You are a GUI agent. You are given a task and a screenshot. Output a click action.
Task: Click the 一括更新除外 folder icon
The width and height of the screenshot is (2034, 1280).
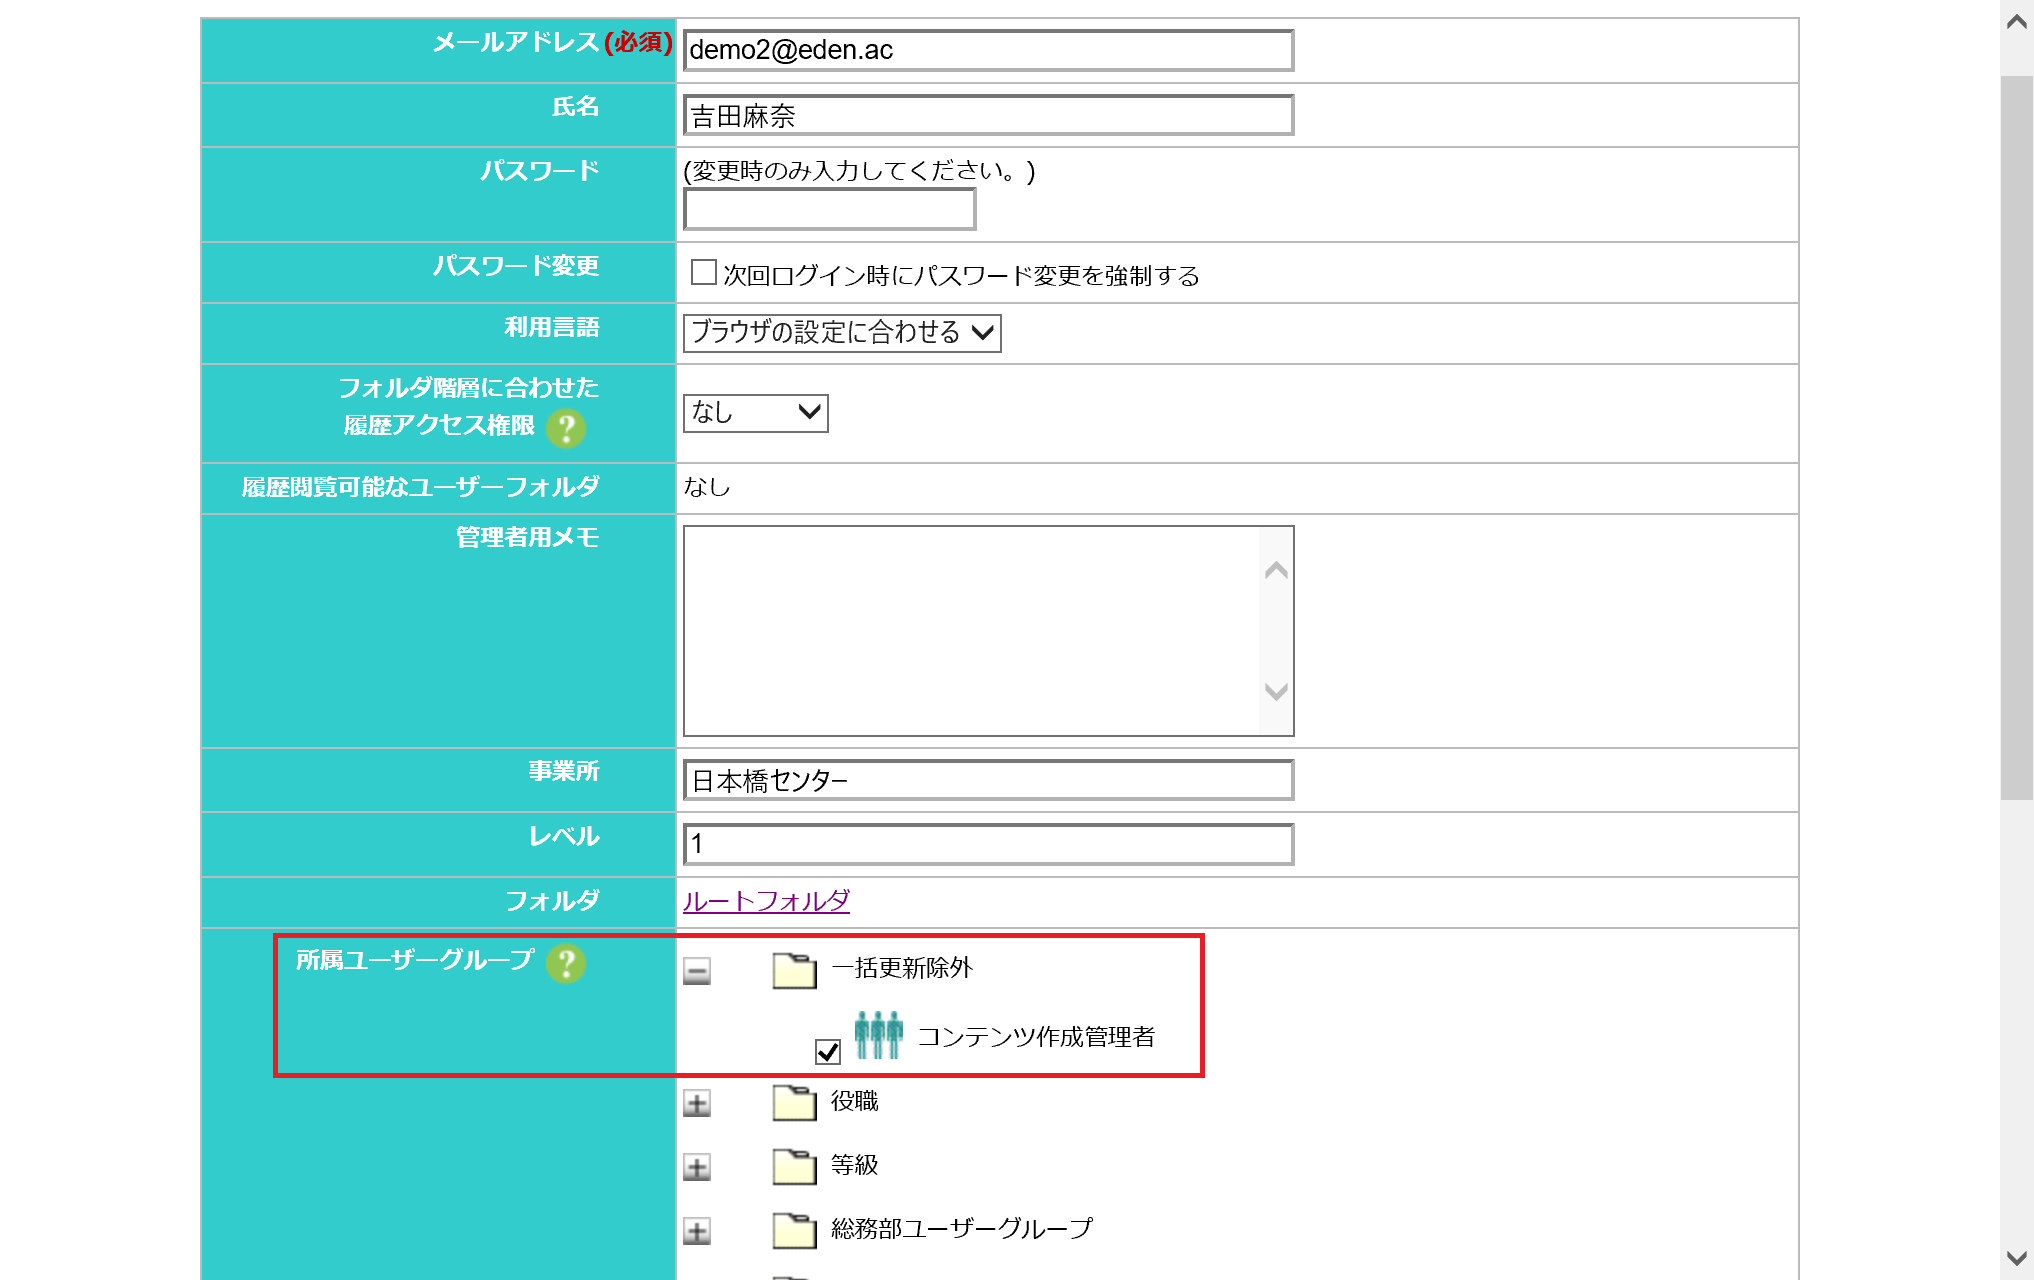(795, 970)
